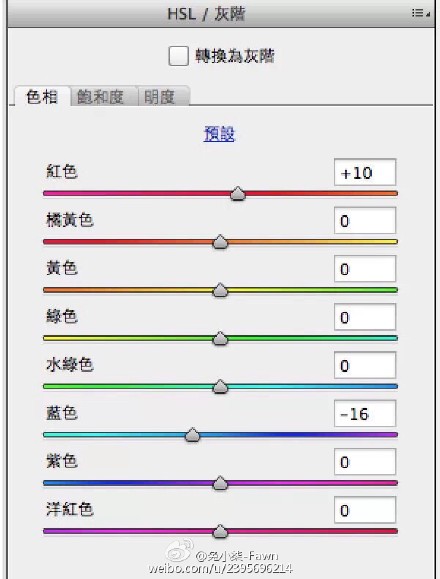The width and height of the screenshot is (440, 579).
Task: Click the 橘黃色 slider thumb
Action: [x=220, y=241]
